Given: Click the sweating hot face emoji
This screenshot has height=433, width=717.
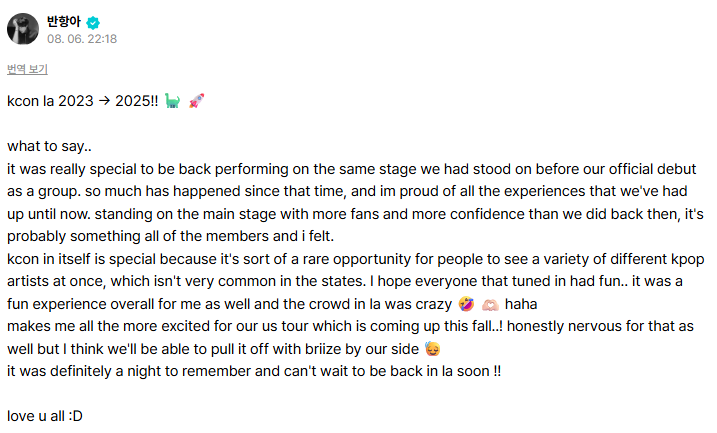Looking at the screenshot, I should tap(433, 348).
